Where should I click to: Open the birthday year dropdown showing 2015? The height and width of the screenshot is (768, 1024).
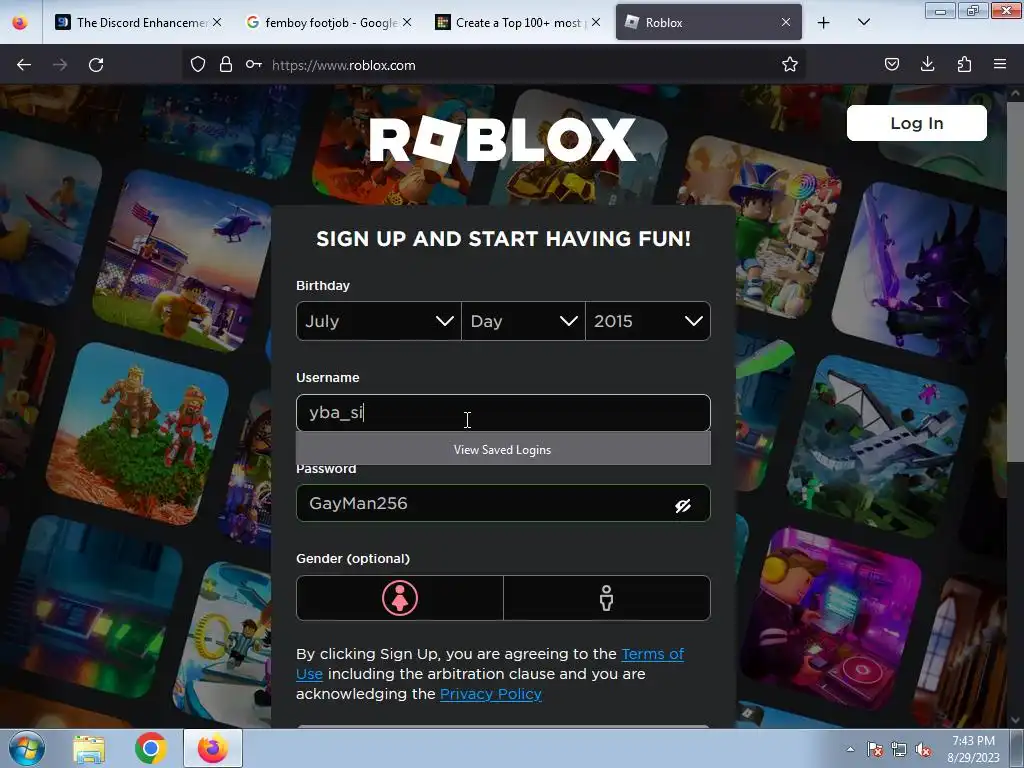click(x=648, y=321)
